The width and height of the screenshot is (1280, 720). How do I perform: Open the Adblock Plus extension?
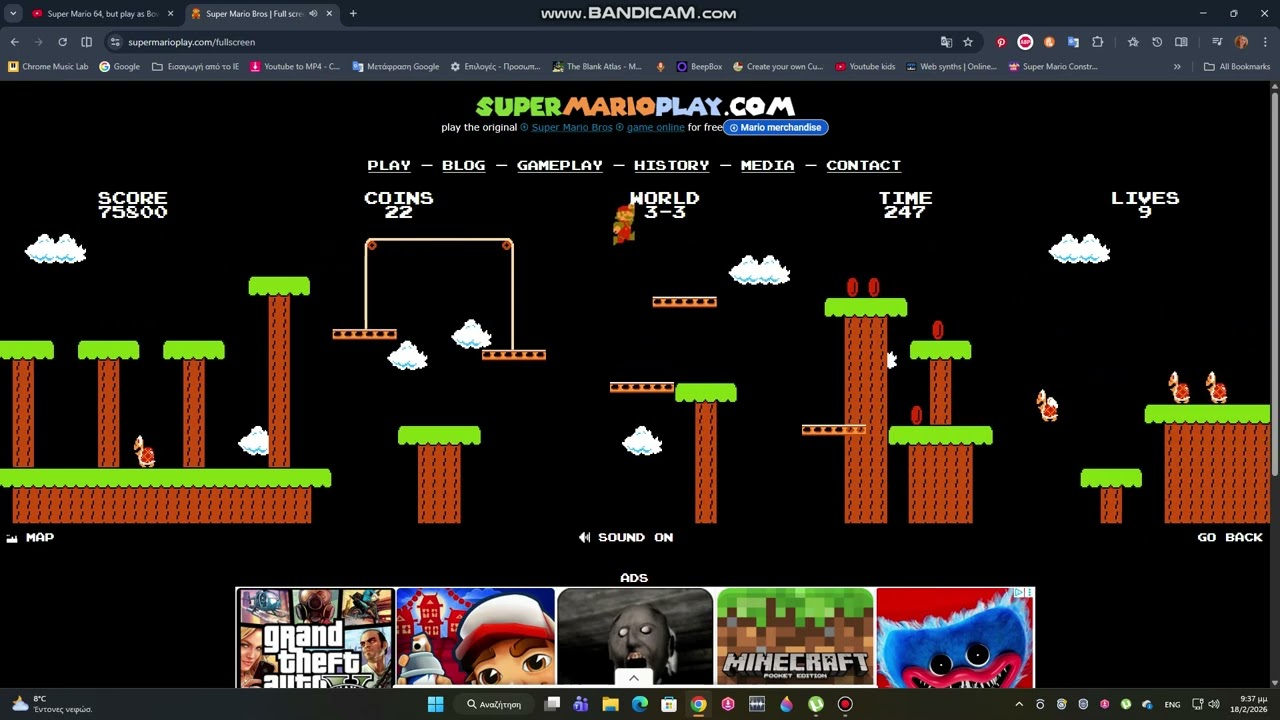point(1025,42)
